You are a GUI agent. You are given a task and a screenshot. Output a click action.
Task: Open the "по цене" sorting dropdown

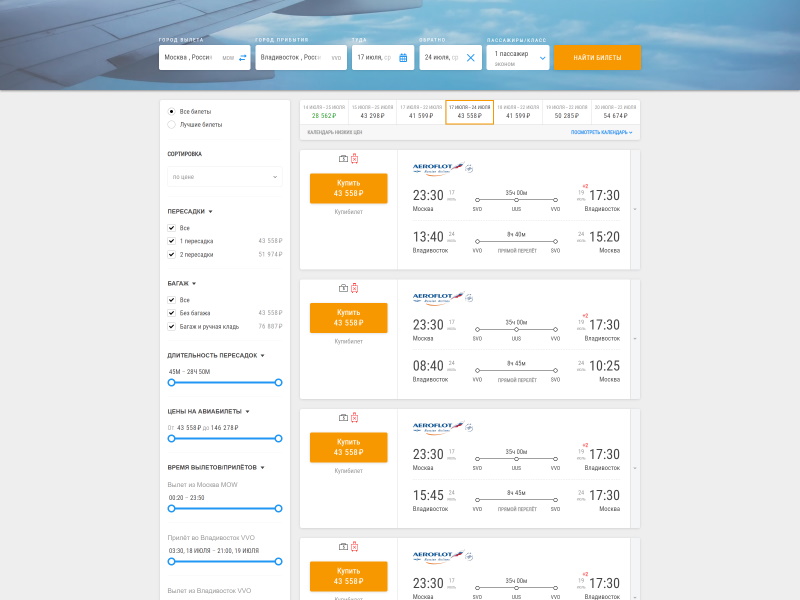pos(224,177)
